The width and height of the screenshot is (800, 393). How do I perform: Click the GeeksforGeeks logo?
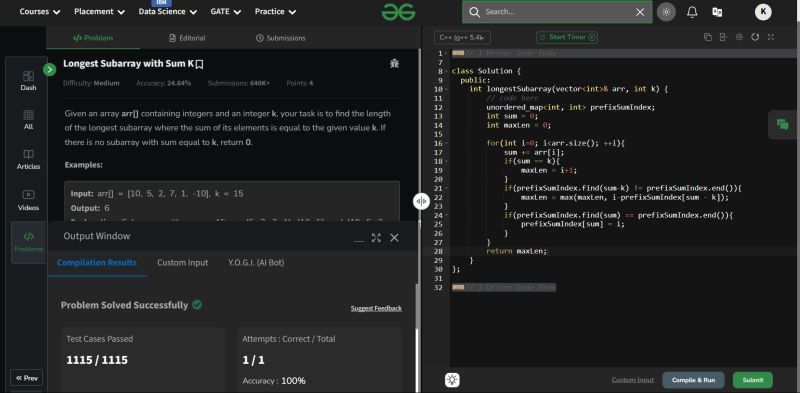point(398,11)
